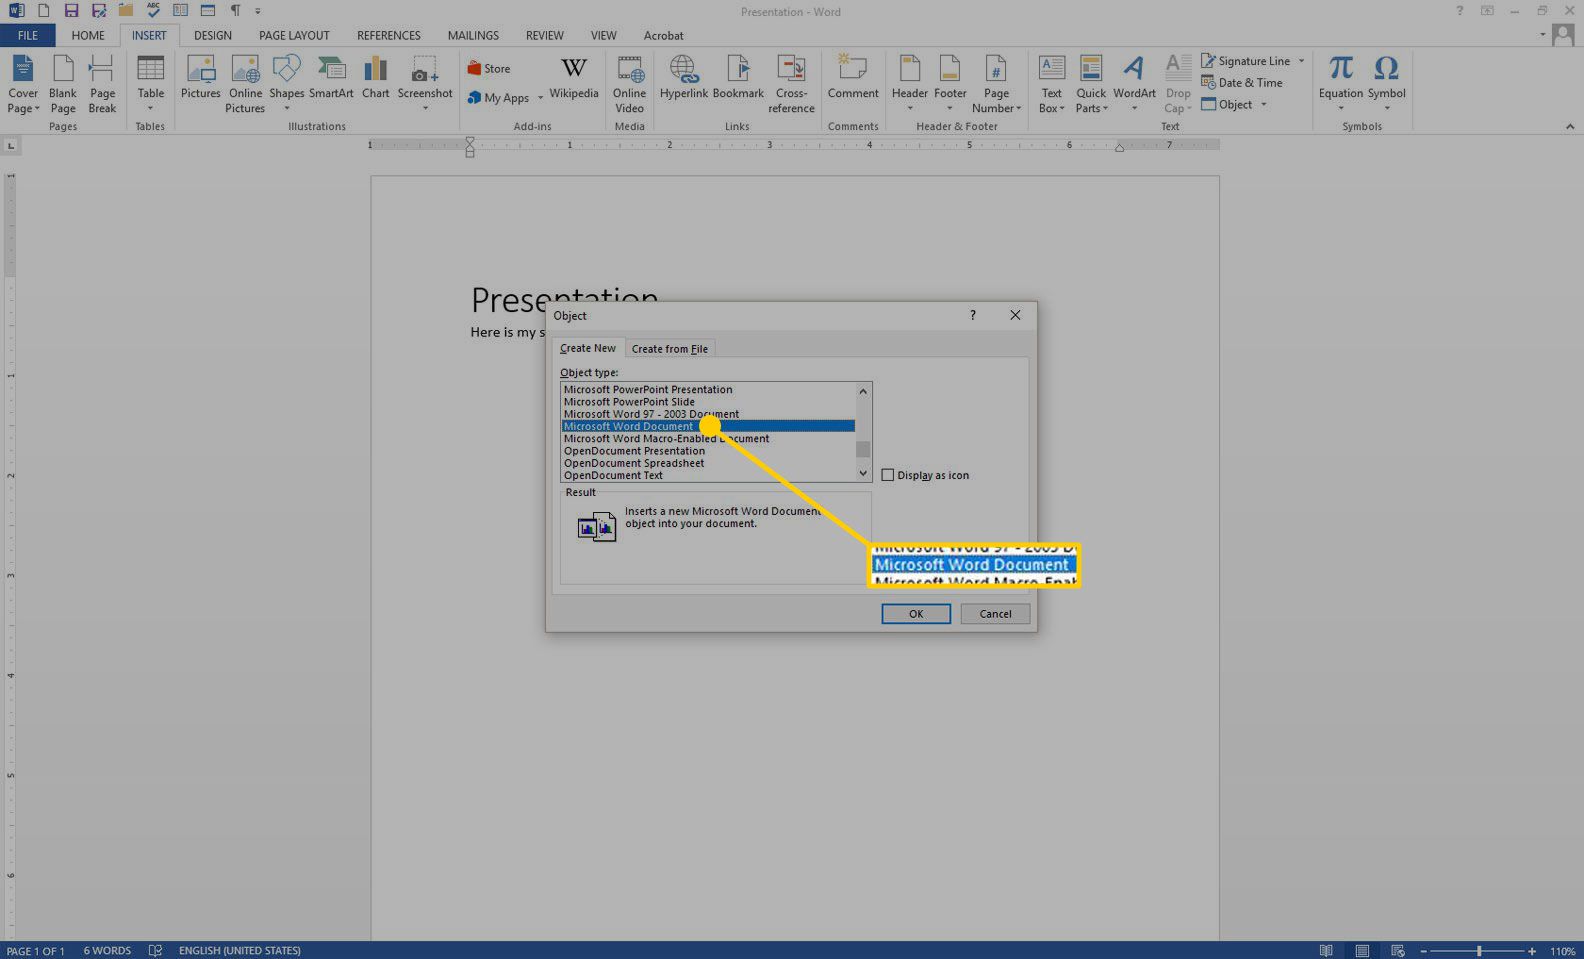Open the Footer options

tap(950, 85)
